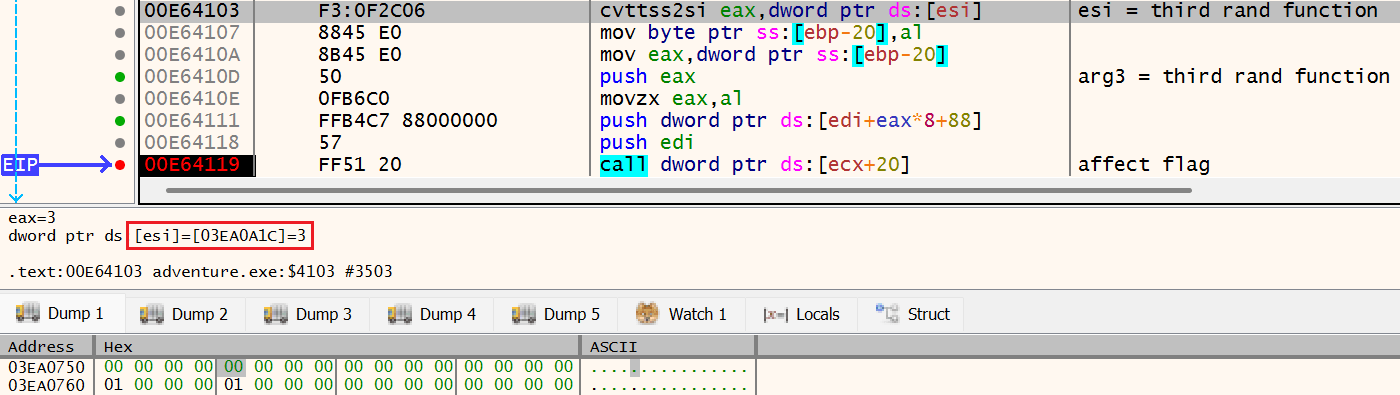Toggle breakpoint dot at address 00E6410A
The height and width of the screenshot is (395, 1400).
click(x=121, y=55)
